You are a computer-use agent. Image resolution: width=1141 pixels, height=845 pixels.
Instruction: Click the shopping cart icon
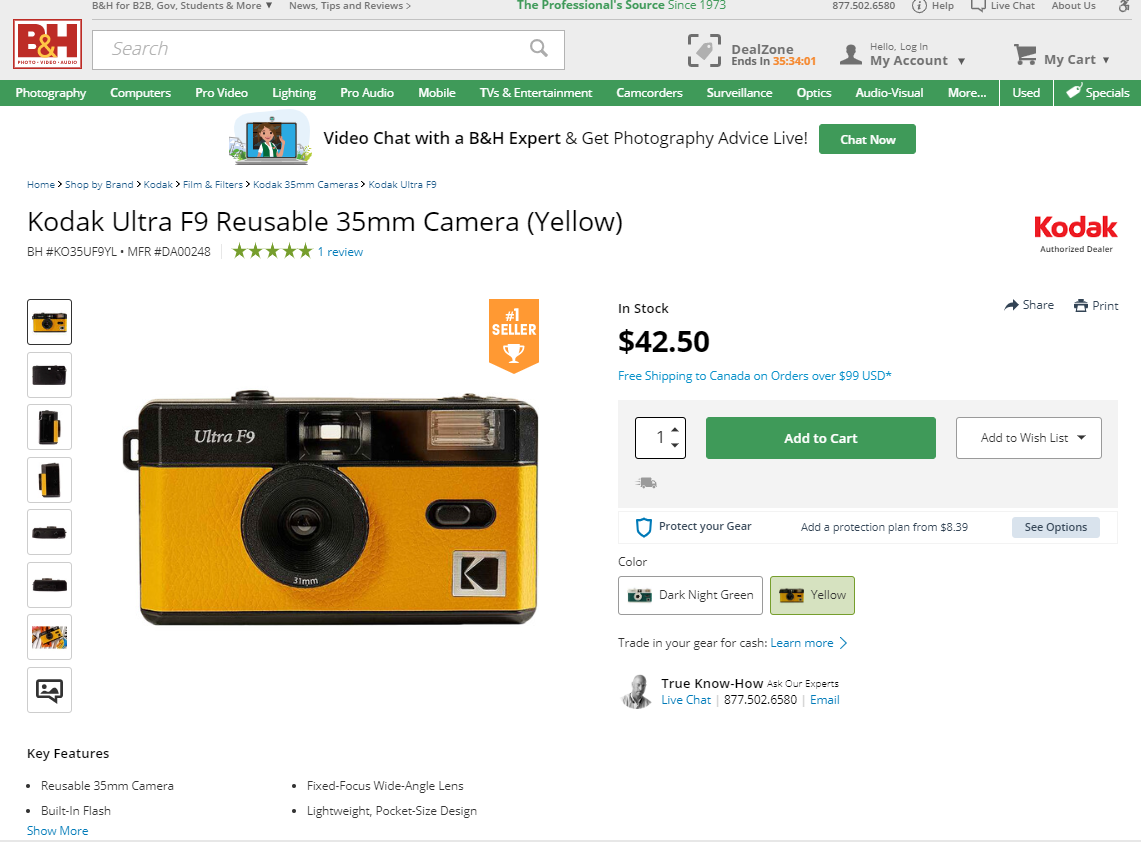pyautogui.click(x=1025, y=54)
